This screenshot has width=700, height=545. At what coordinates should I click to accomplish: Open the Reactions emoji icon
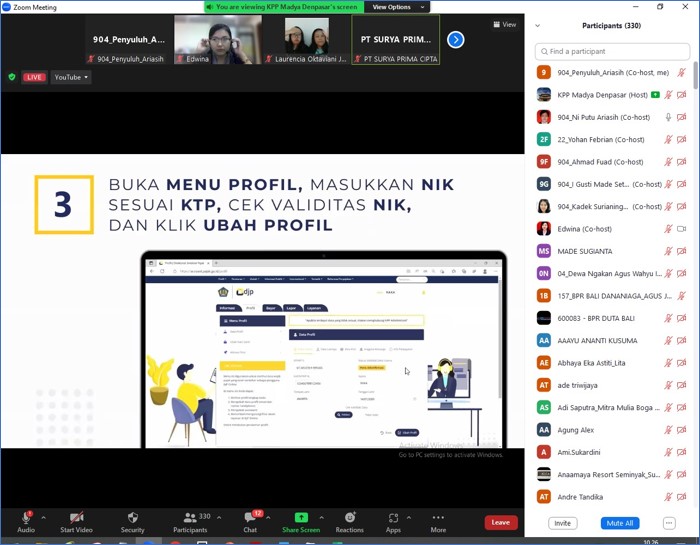click(x=350, y=518)
